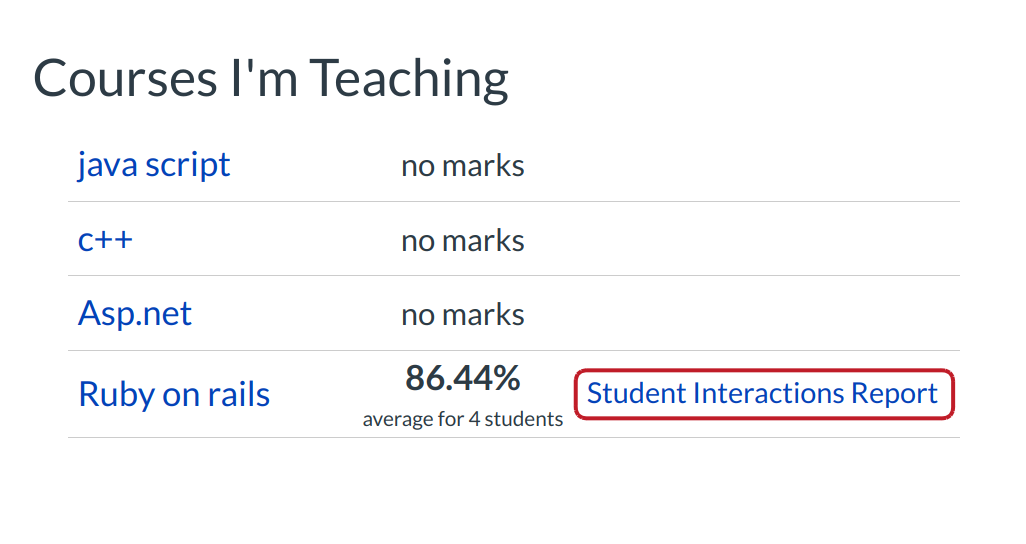Choose the c++ entry in teaching list
1026x544 pixels.
tap(105, 240)
